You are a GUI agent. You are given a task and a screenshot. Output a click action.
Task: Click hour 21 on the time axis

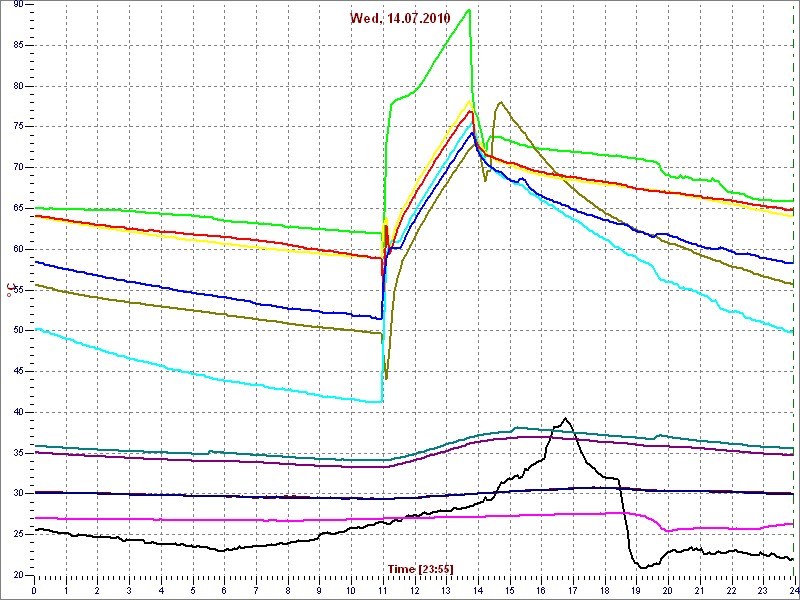click(x=698, y=590)
